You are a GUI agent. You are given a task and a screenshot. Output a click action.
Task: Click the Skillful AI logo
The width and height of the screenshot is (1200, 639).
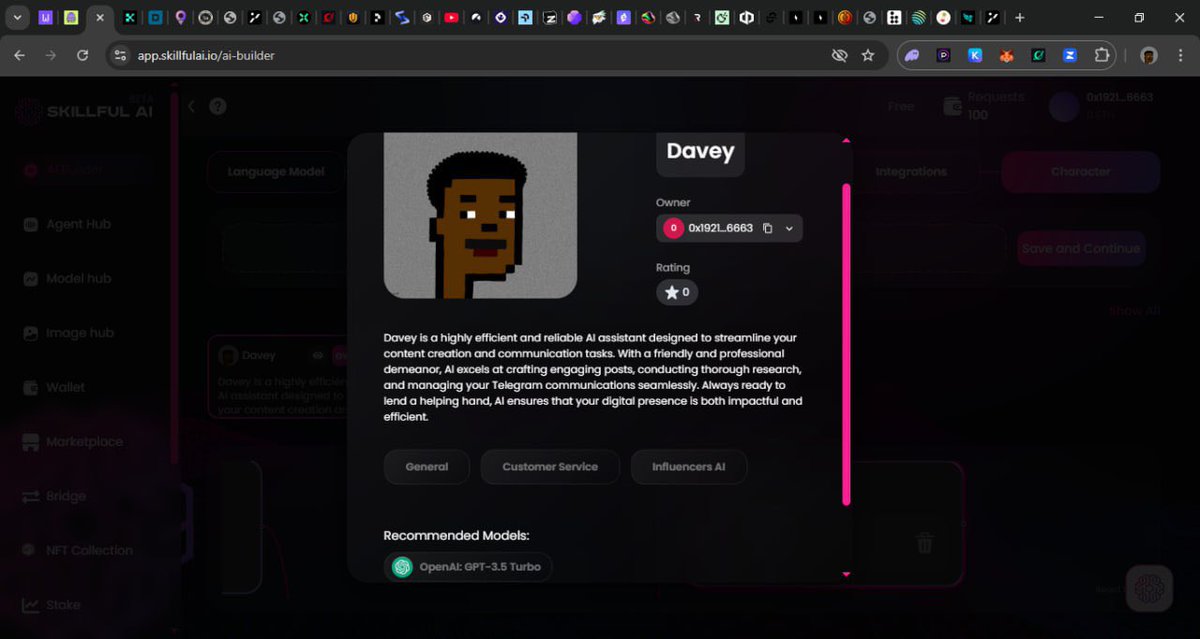pyautogui.click(x=85, y=111)
